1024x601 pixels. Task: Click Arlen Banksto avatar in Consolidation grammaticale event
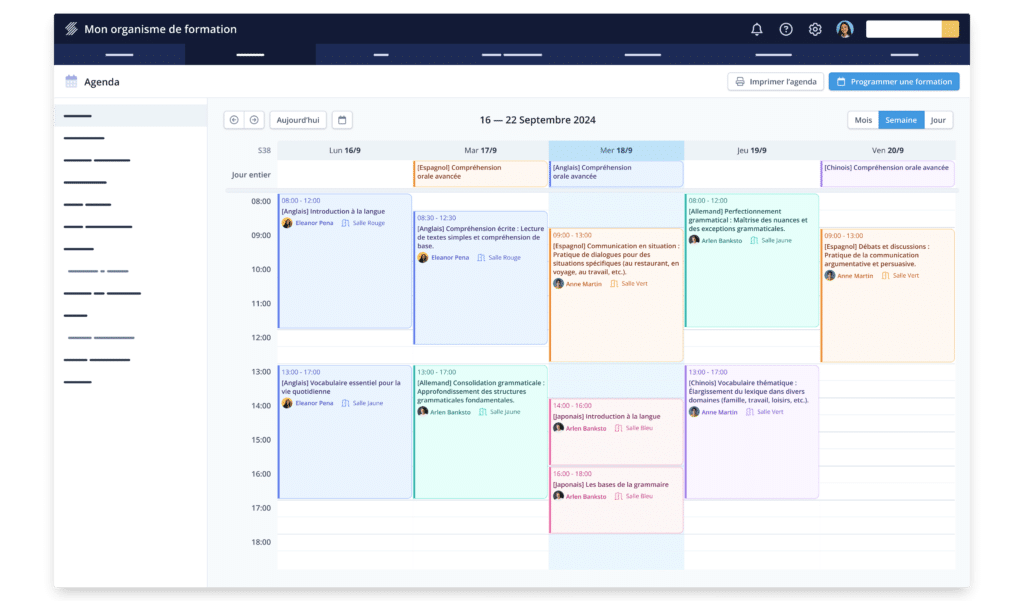tap(423, 412)
